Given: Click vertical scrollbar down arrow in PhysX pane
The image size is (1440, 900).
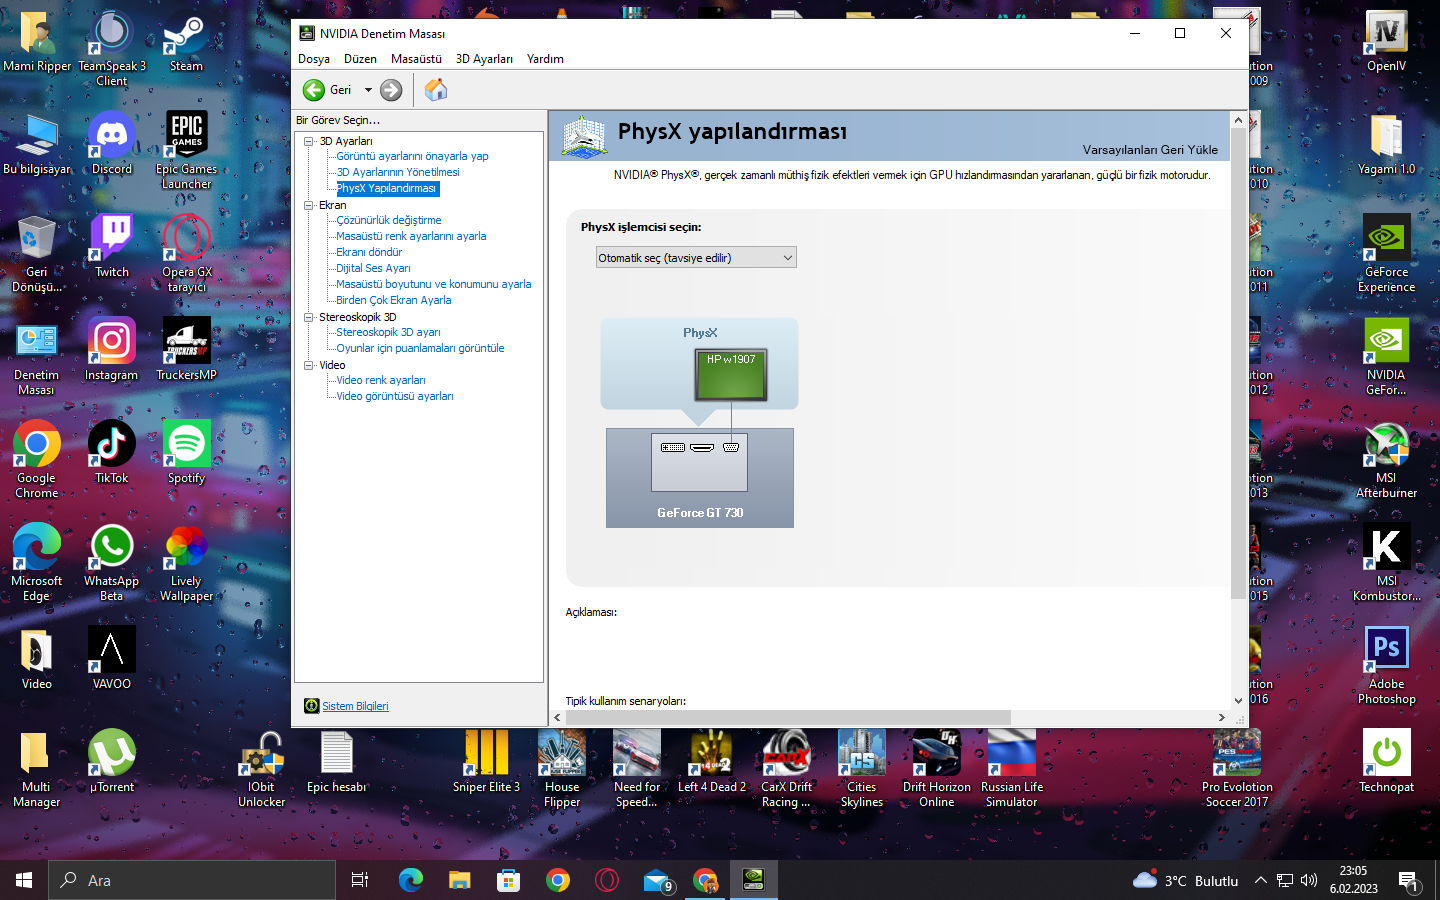Looking at the screenshot, I should (x=1239, y=701).
